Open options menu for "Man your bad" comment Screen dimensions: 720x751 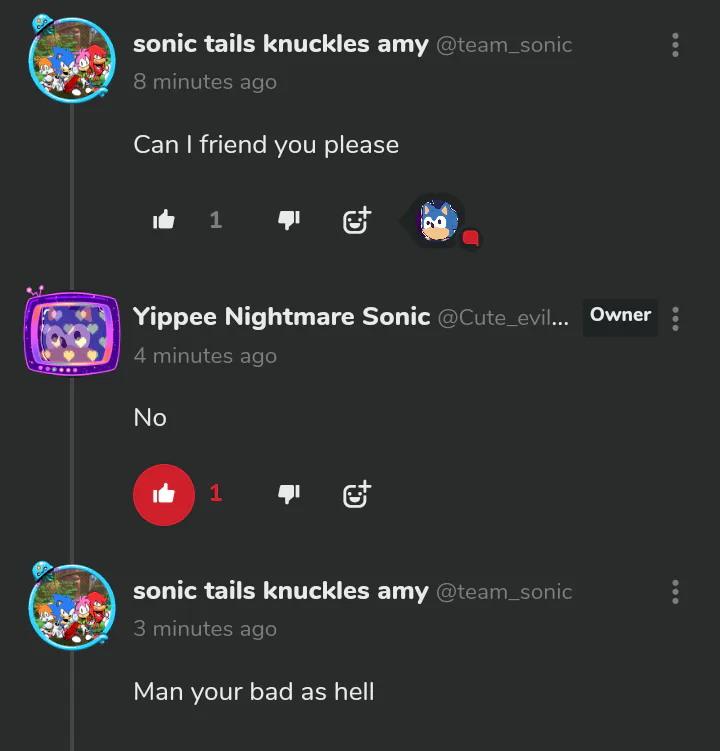[x=676, y=592]
